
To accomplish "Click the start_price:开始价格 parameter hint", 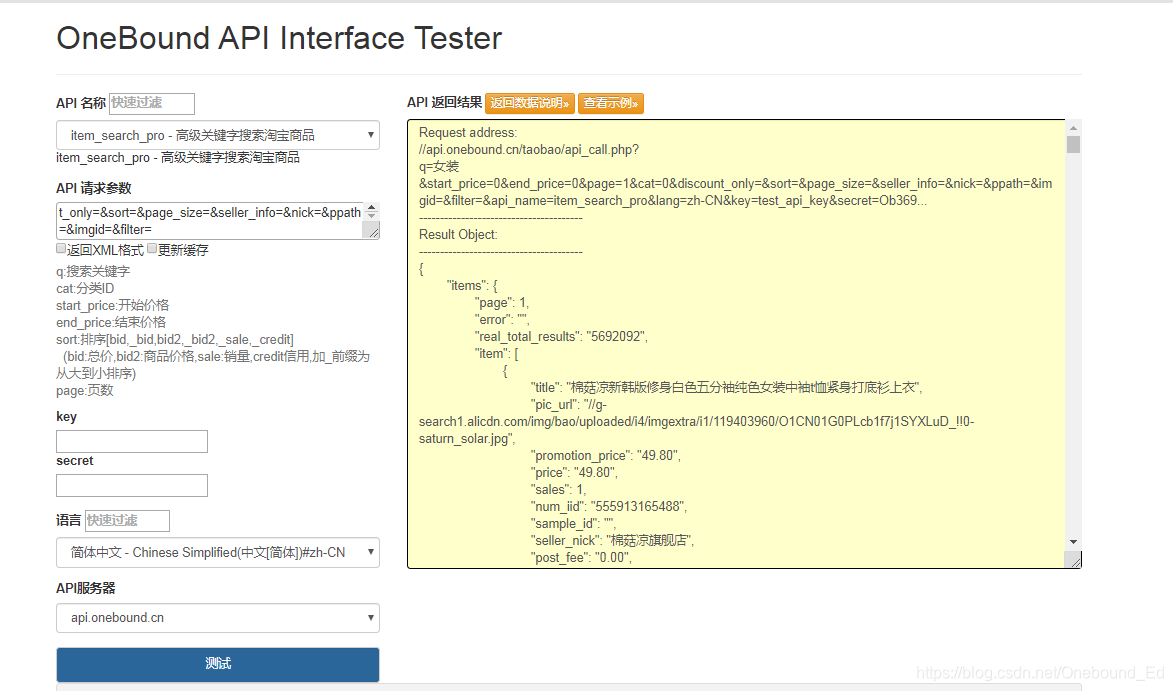I will point(112,305).
